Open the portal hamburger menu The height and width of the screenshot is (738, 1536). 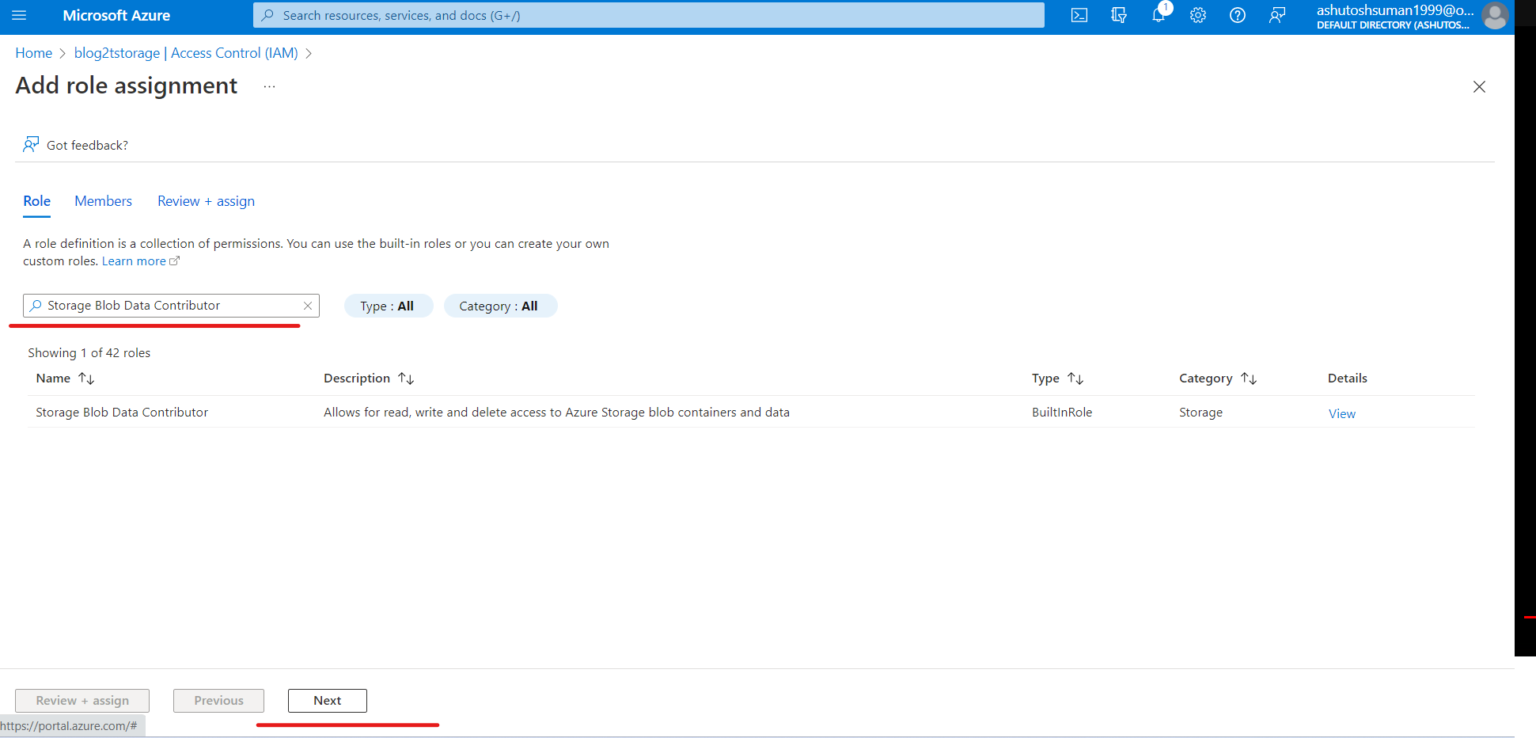(18, 15)
